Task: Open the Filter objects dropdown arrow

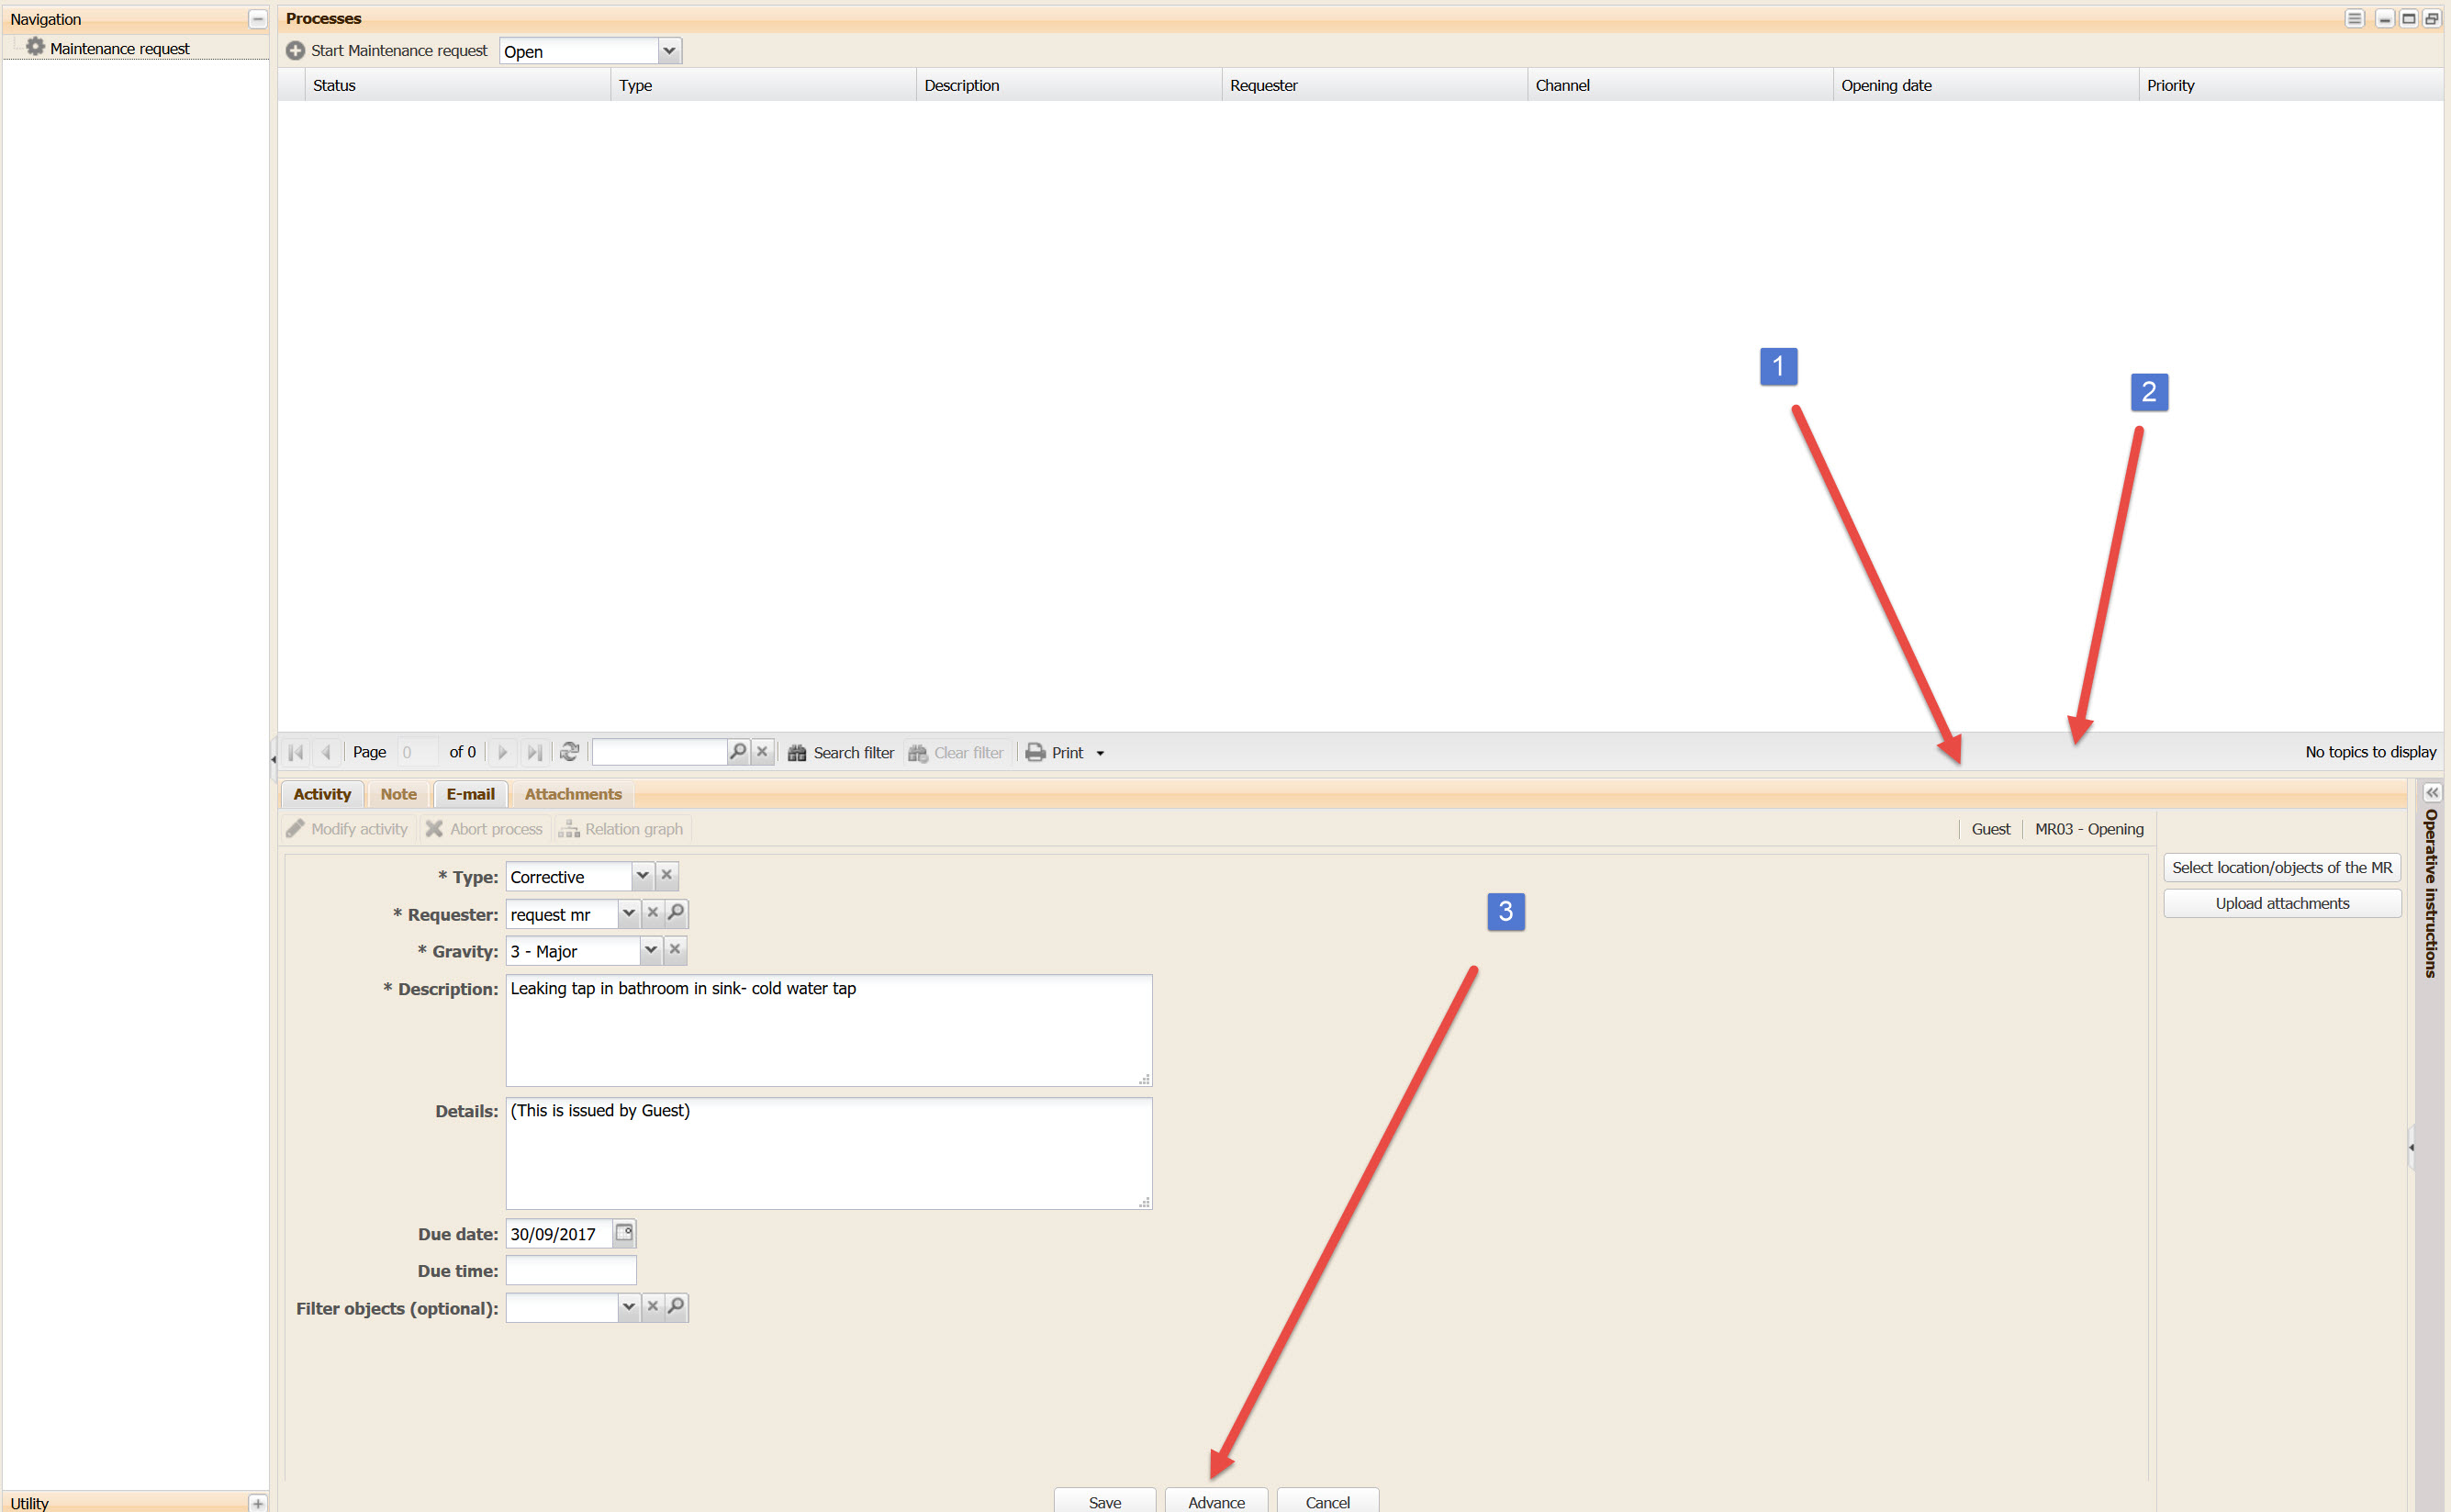Action: click(628, 1307)
